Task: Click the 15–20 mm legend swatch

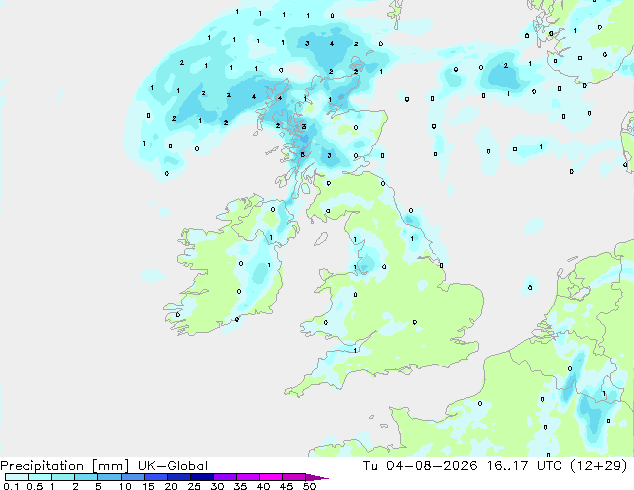Action: coord(155,477)
